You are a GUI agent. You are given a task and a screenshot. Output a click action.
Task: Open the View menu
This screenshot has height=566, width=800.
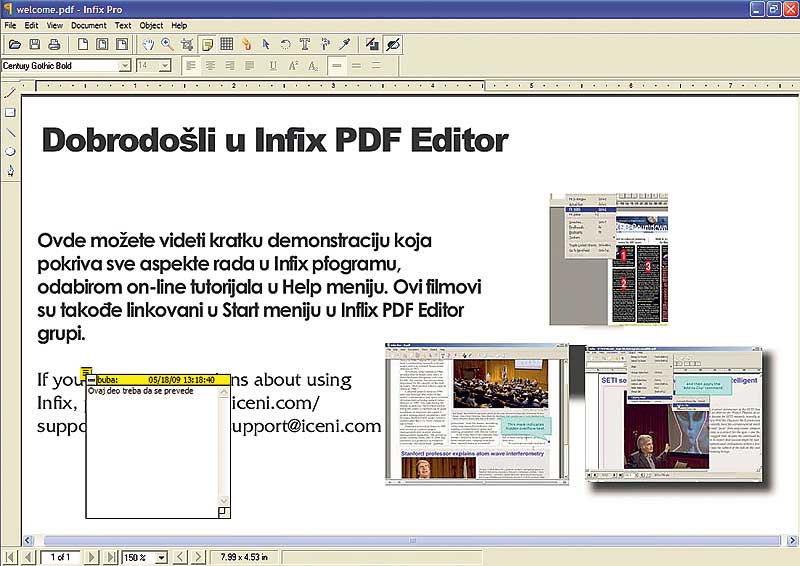pyautogui.click(x=55, y=26)
